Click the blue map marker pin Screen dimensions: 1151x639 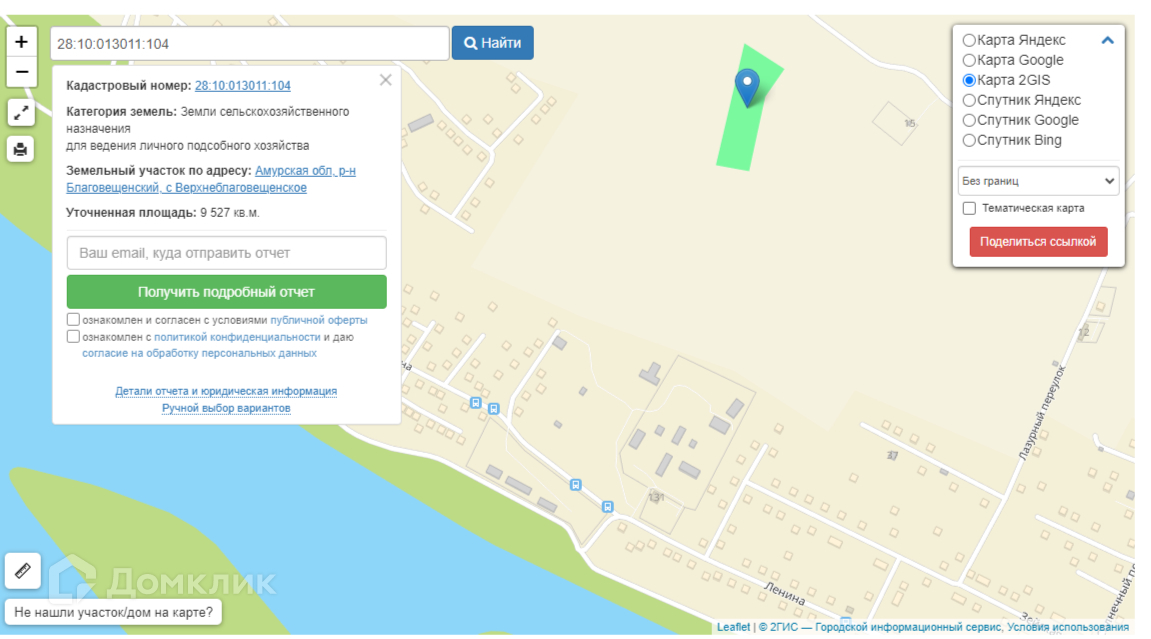pos(747,87)
